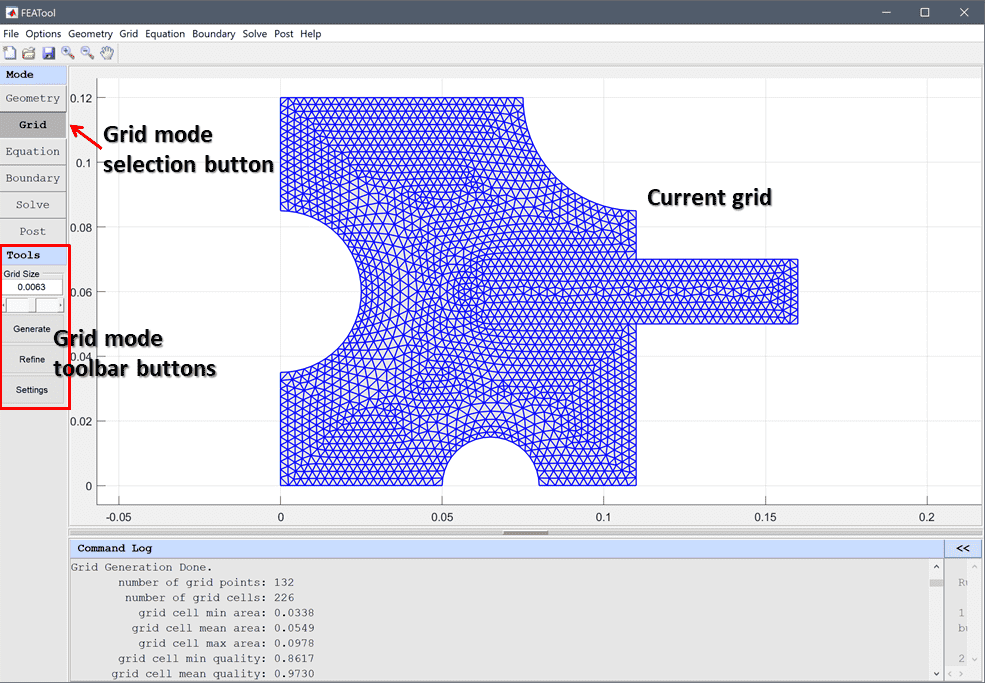Open the File menu
The width and height of the screenshot is (985, 683).
point(11,34)
